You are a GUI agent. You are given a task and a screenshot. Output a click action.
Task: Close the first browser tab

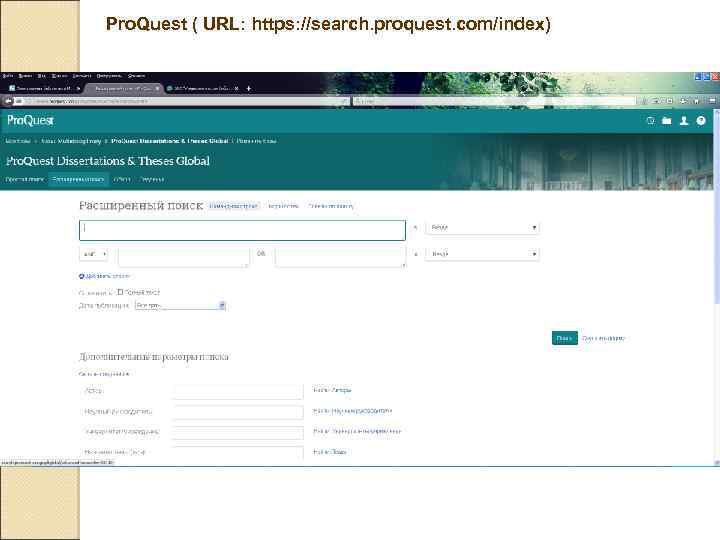coord(79,88)
